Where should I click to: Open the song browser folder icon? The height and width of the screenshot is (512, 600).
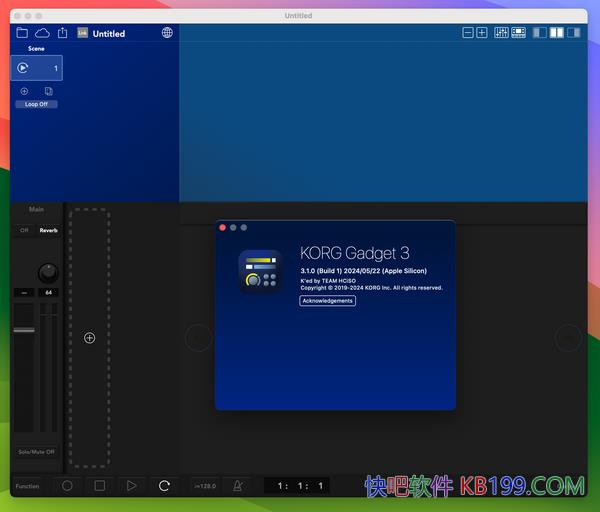(x=22, y=33)
